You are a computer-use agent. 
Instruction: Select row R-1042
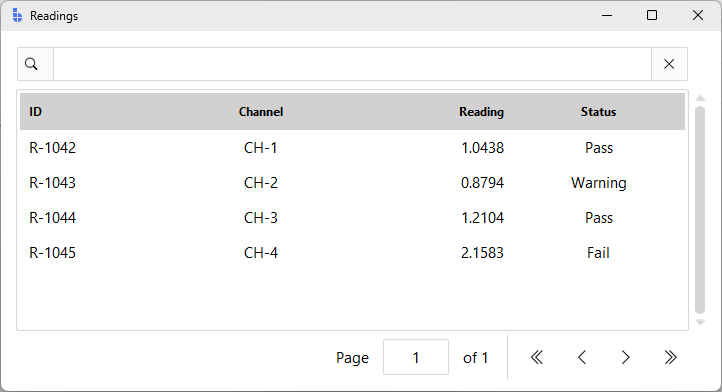click(x=352, y=148)
